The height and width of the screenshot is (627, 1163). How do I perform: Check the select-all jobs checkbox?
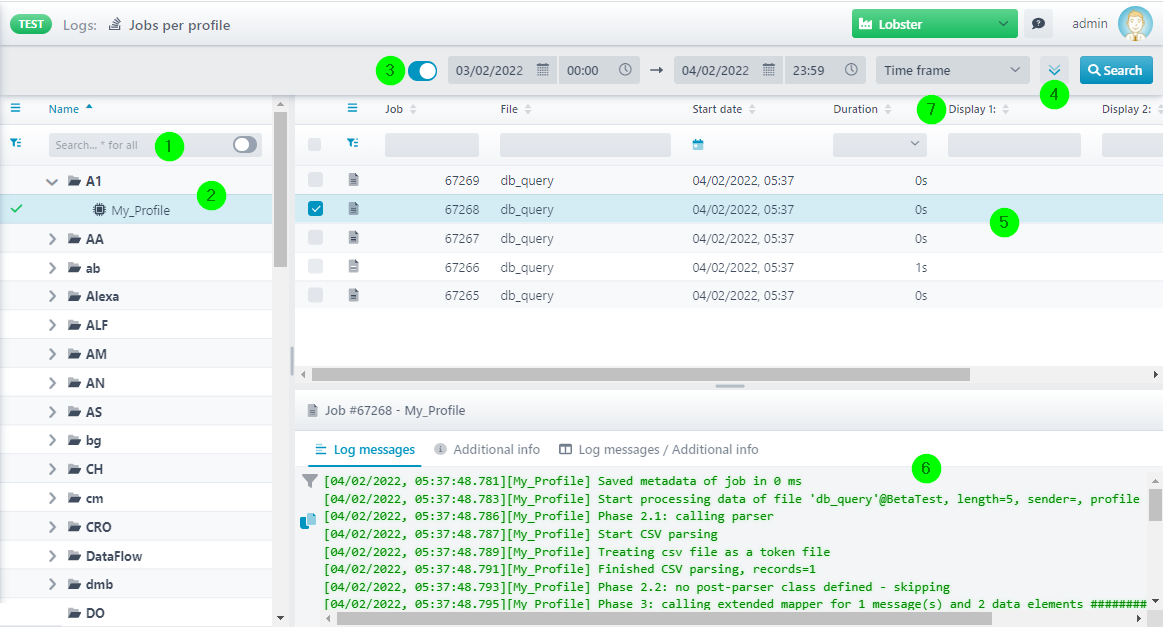pos(315,145)
